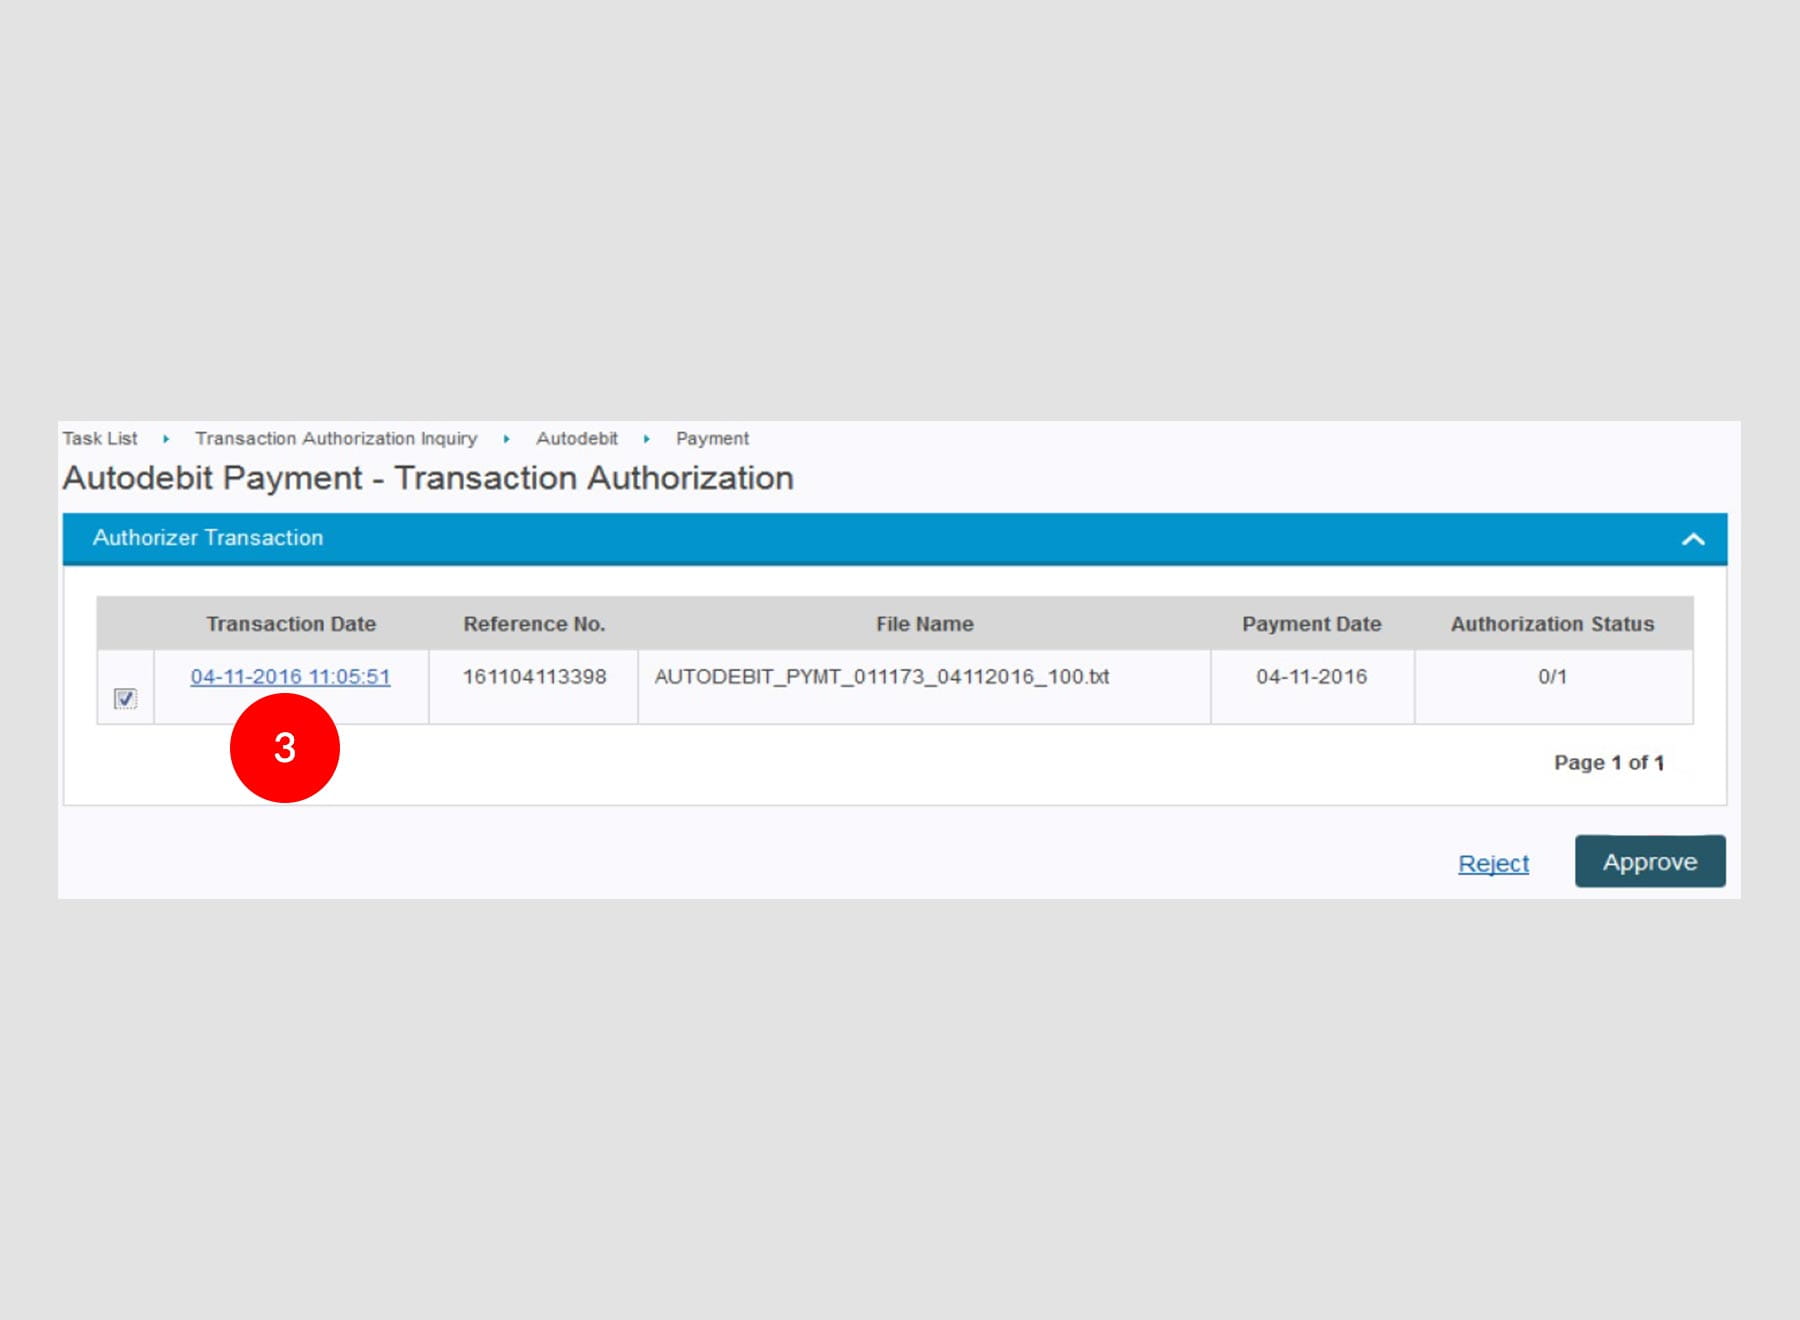The image size is (1800, 1320).
Task: Click the Reference No. column header
Action: [534, 624]
